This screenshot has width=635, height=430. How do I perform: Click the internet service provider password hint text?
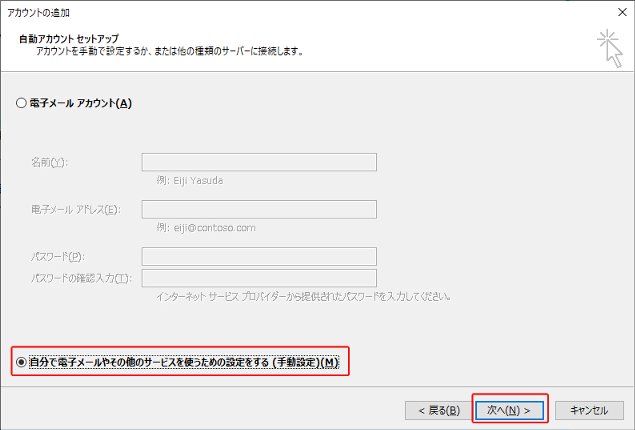(x=304, y=297)
